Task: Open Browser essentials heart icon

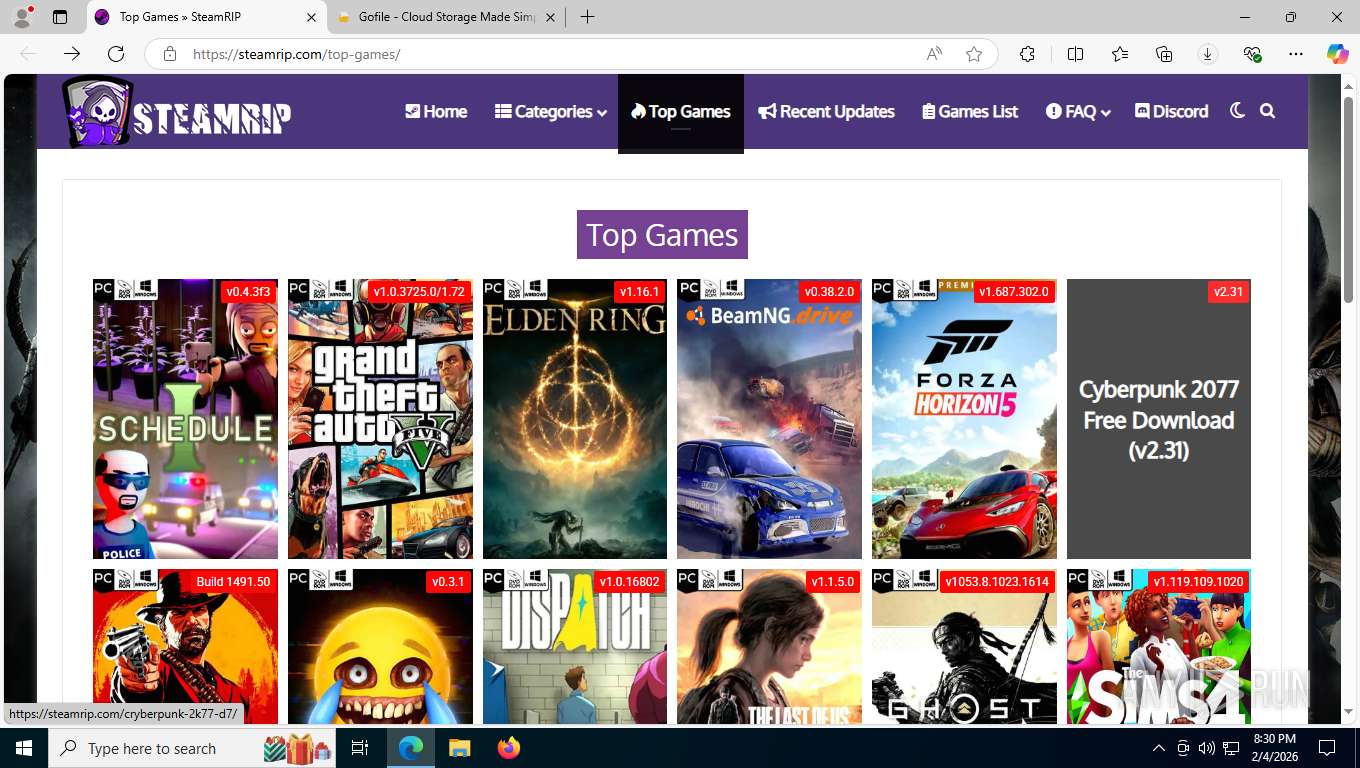Action: pyautogui.click(x=1252, y=54)
